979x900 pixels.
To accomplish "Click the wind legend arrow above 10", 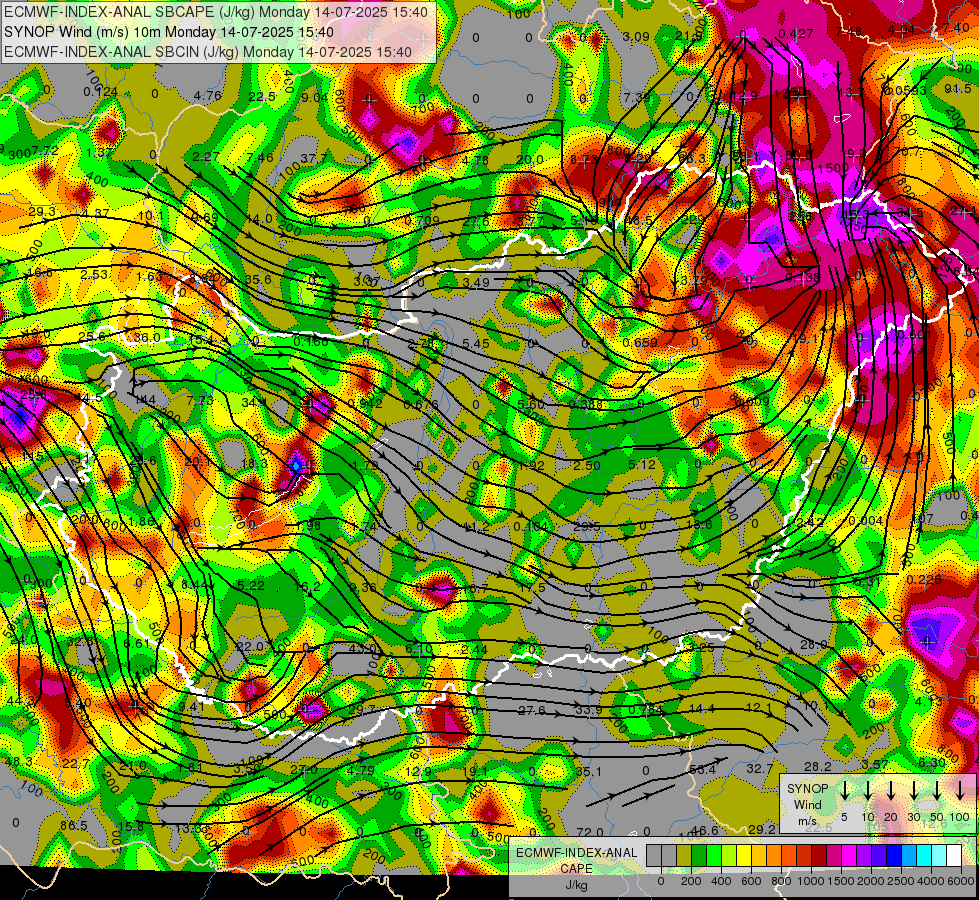I will click(867, 791).
